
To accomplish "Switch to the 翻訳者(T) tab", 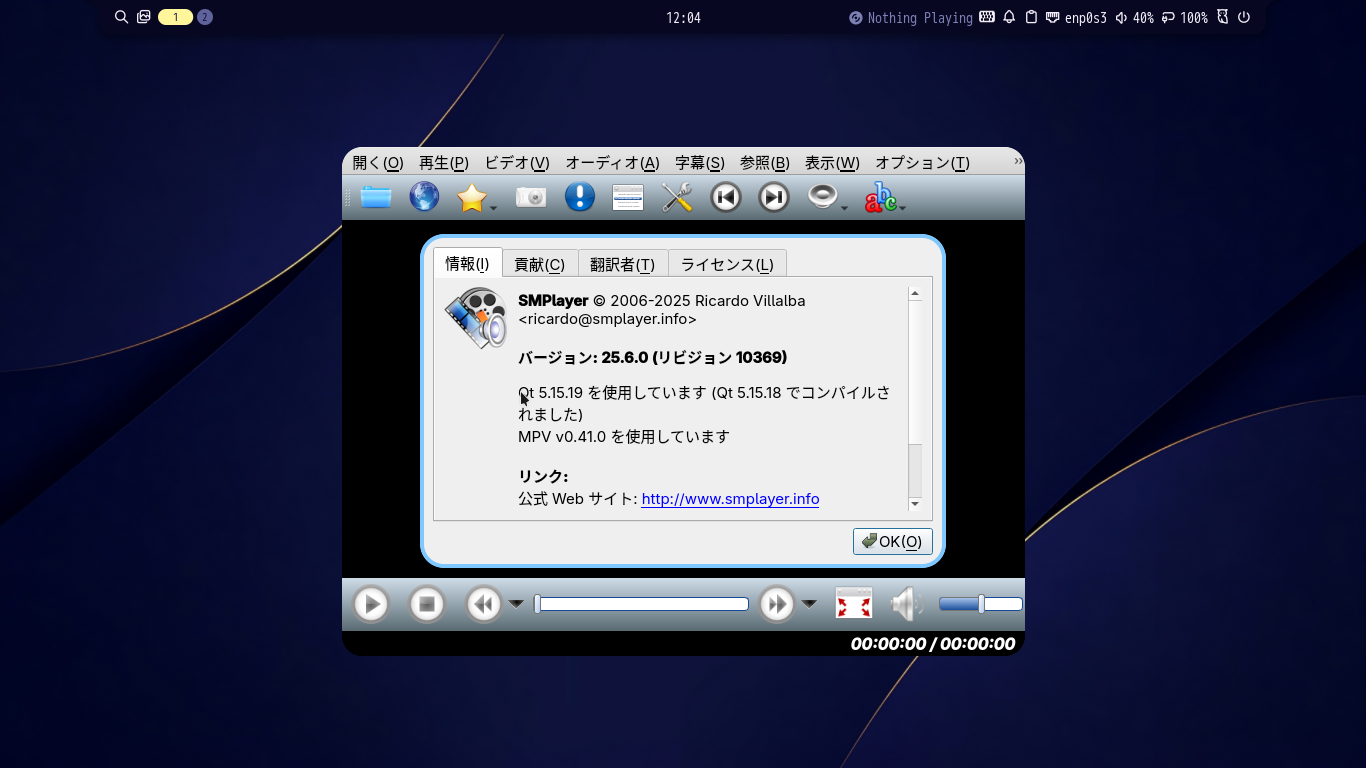I will (623, 264).
